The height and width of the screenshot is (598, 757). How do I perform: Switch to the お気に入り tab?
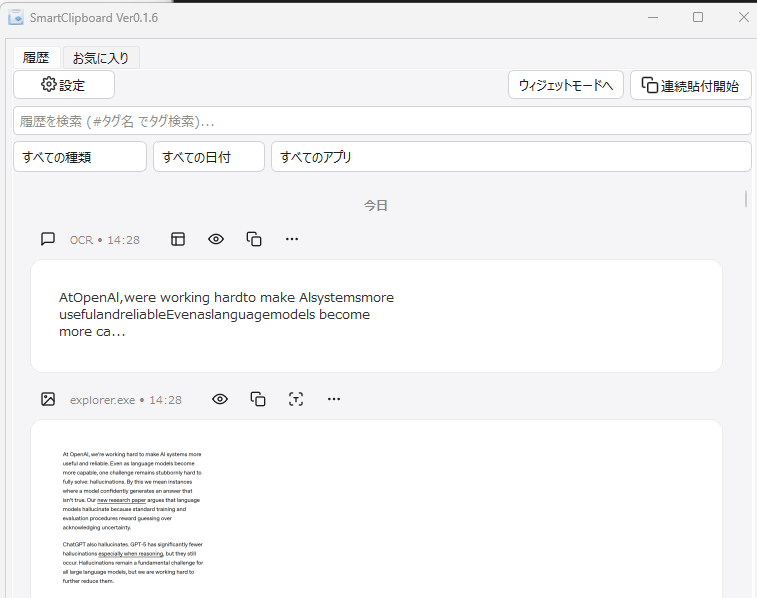coord(100,58)
